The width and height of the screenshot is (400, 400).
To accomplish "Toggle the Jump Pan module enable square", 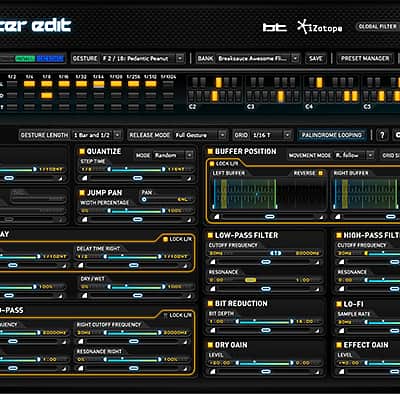I will [x=82, y=193].
